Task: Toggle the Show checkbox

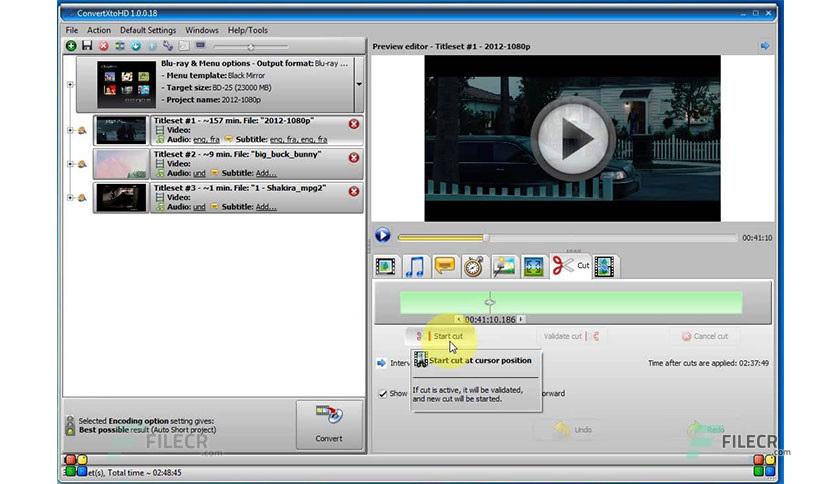Action: (383, 393)
